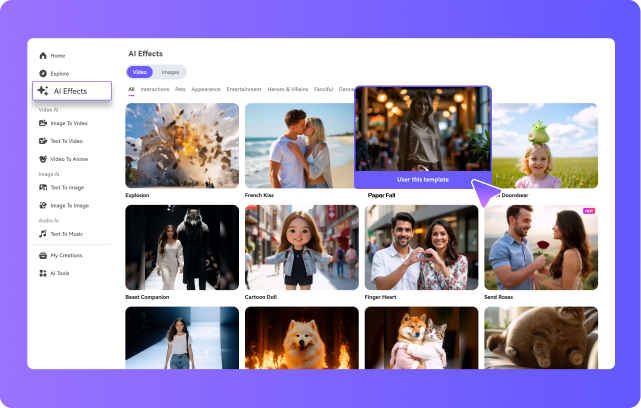The image size is (641, 408).
Task: Switch to the Images toggle
Action: tap(170, 72)
